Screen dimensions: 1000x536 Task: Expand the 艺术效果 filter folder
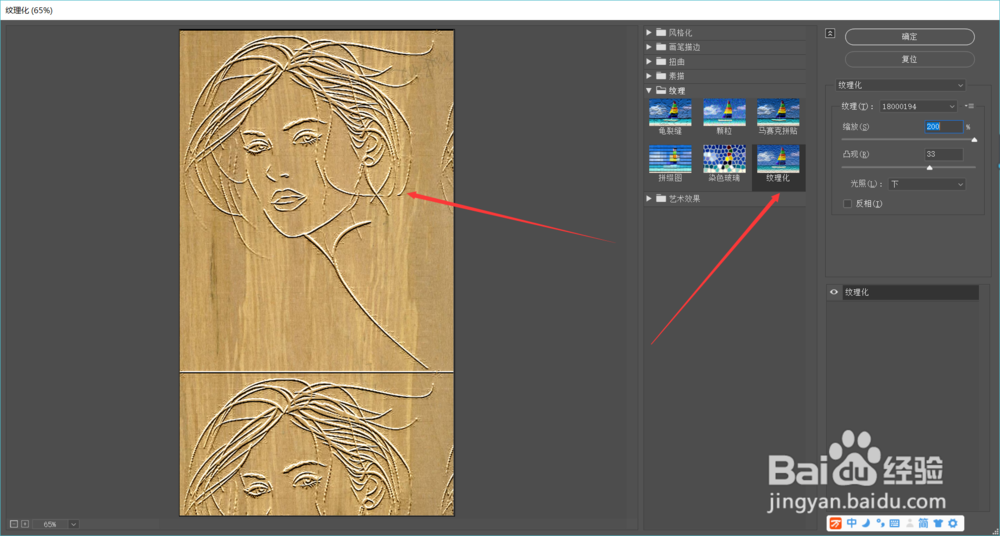click(649, 198)
